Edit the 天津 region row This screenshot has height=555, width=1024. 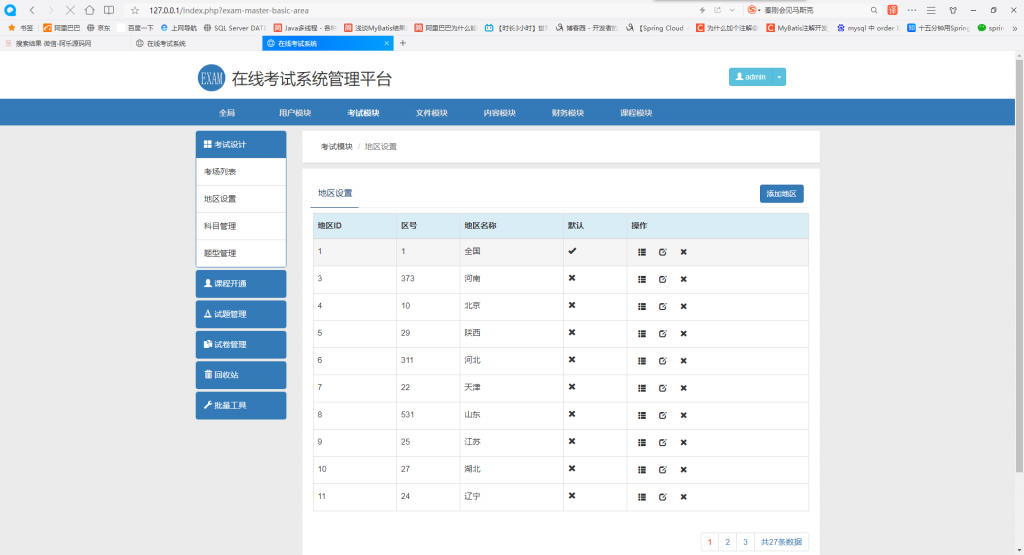[x=663, y=388]
